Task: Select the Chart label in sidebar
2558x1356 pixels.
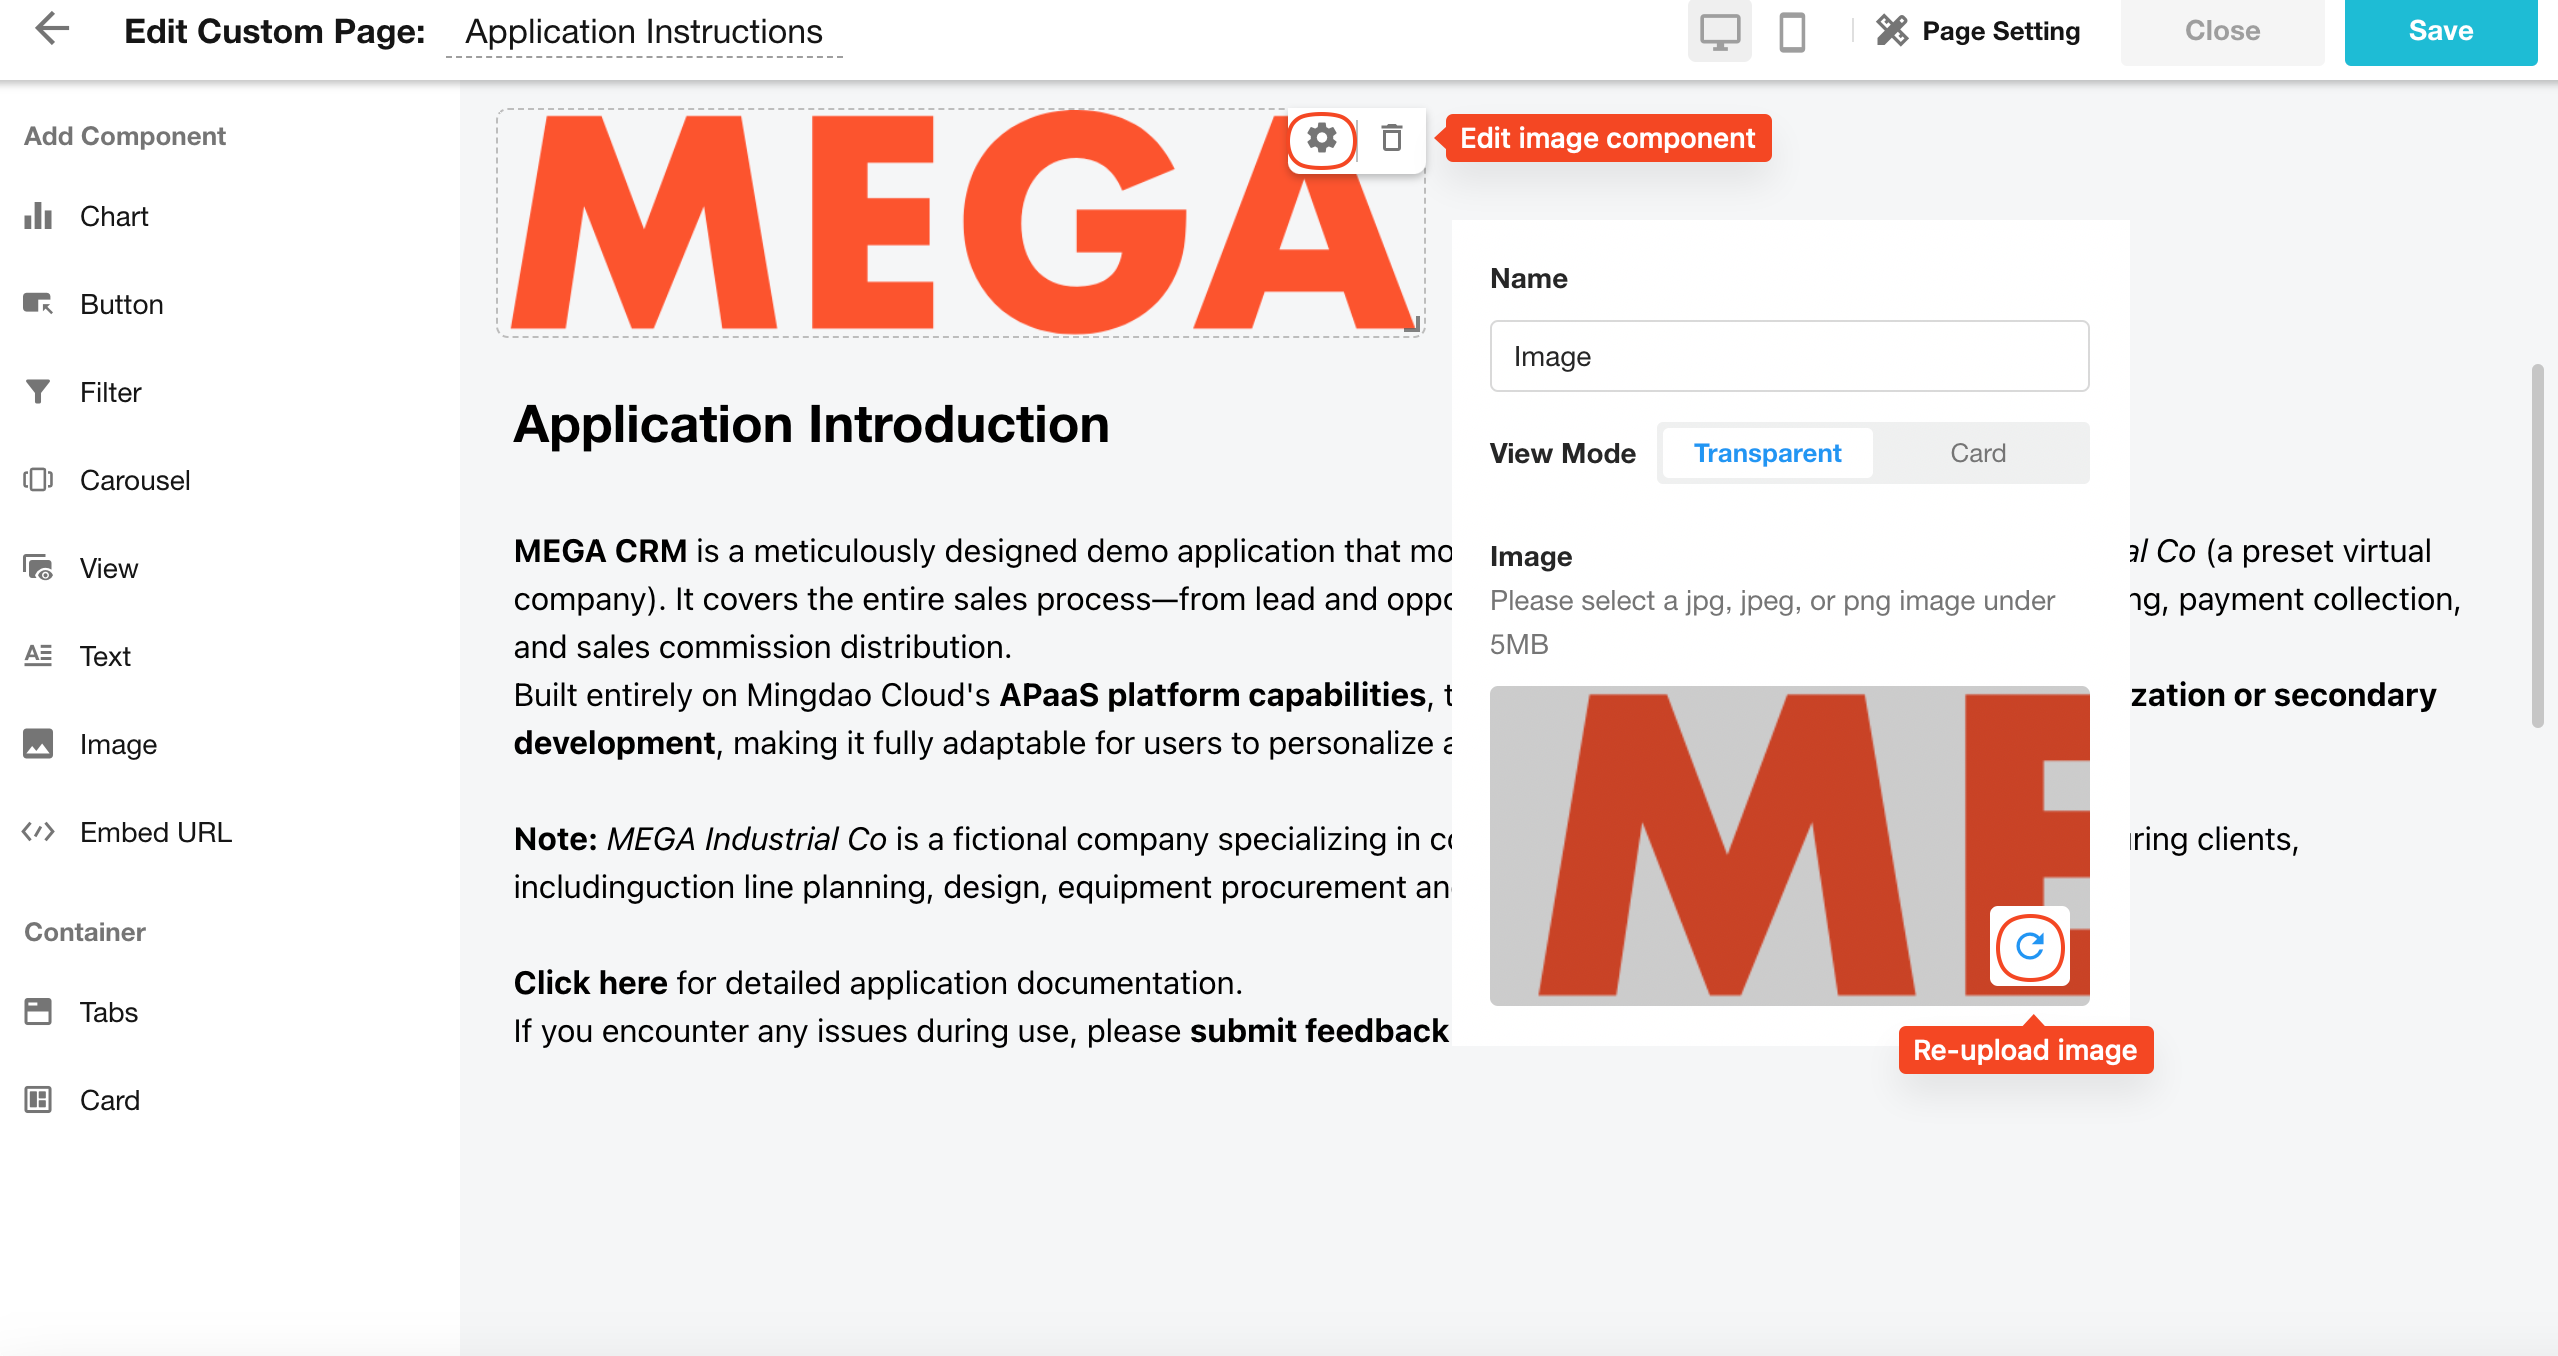Action: tap(114, 216)
